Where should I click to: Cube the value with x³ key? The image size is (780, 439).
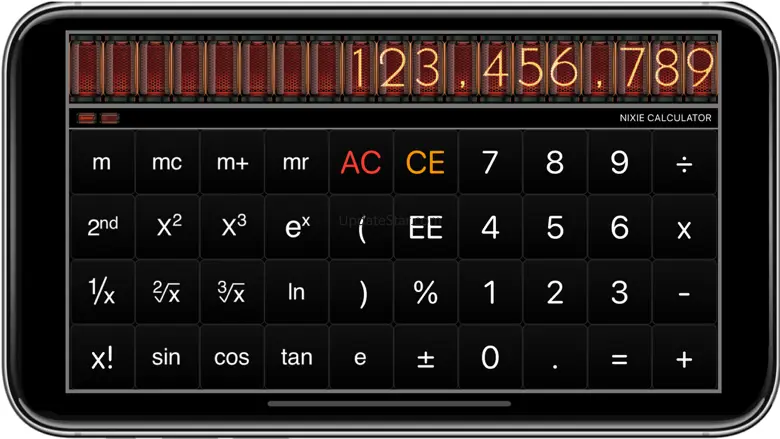232,227
